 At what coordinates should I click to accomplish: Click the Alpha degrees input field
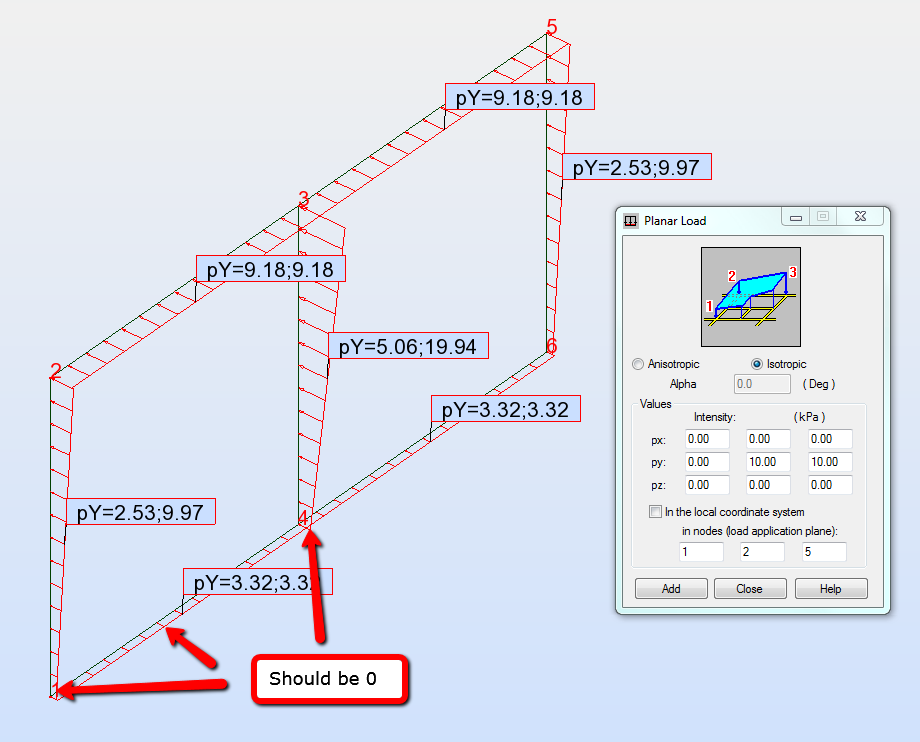762,383
